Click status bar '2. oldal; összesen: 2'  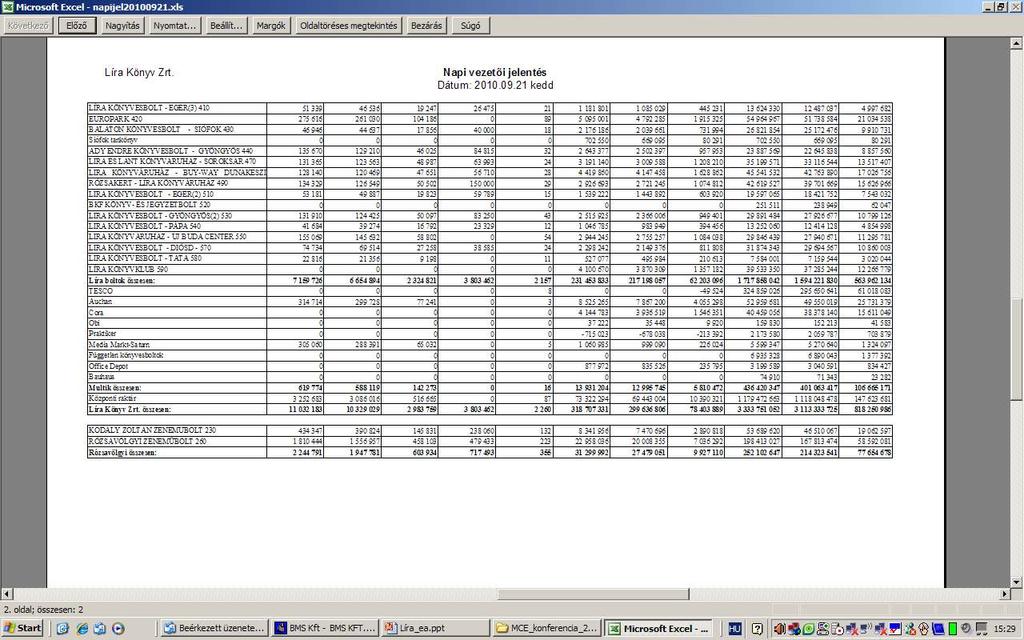44,609
